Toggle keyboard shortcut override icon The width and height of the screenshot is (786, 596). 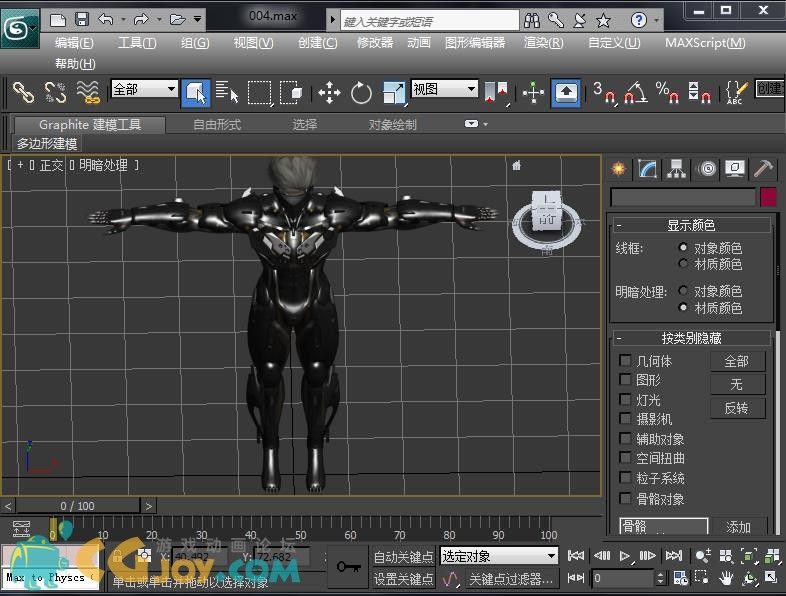tap(566, 93)
